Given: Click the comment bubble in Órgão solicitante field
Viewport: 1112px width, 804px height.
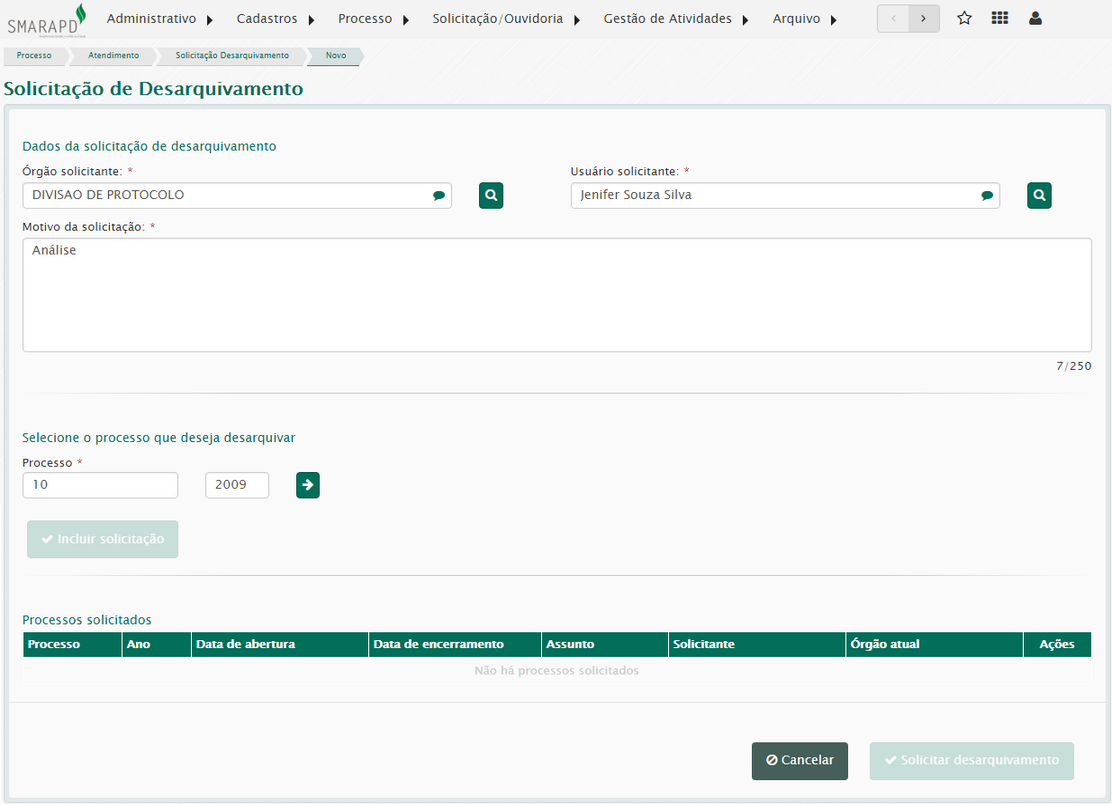Looking at the screenshot, I should (x=438, y=196).
